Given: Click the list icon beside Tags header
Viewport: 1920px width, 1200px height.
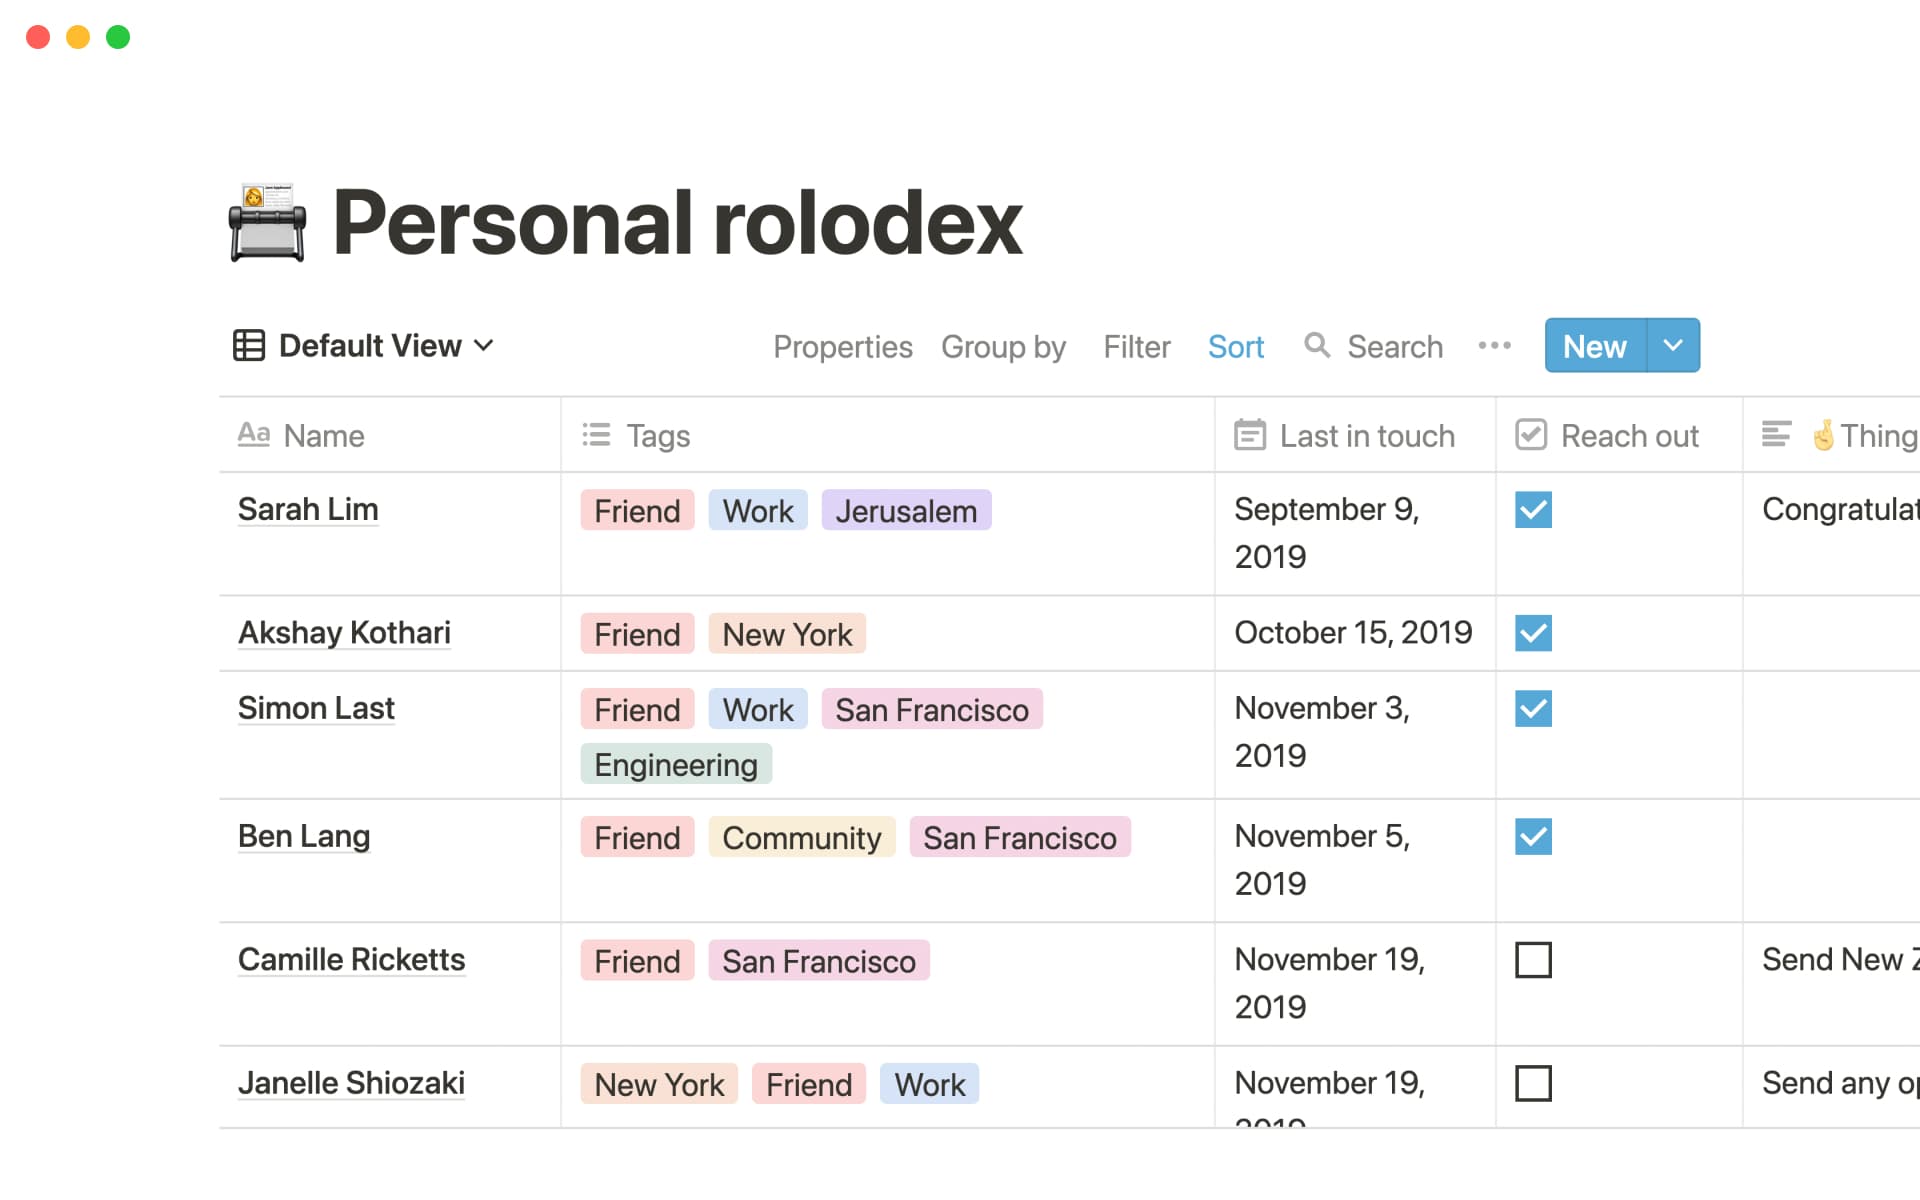Looking at the screenshot, I should click(x=594, y=435).
